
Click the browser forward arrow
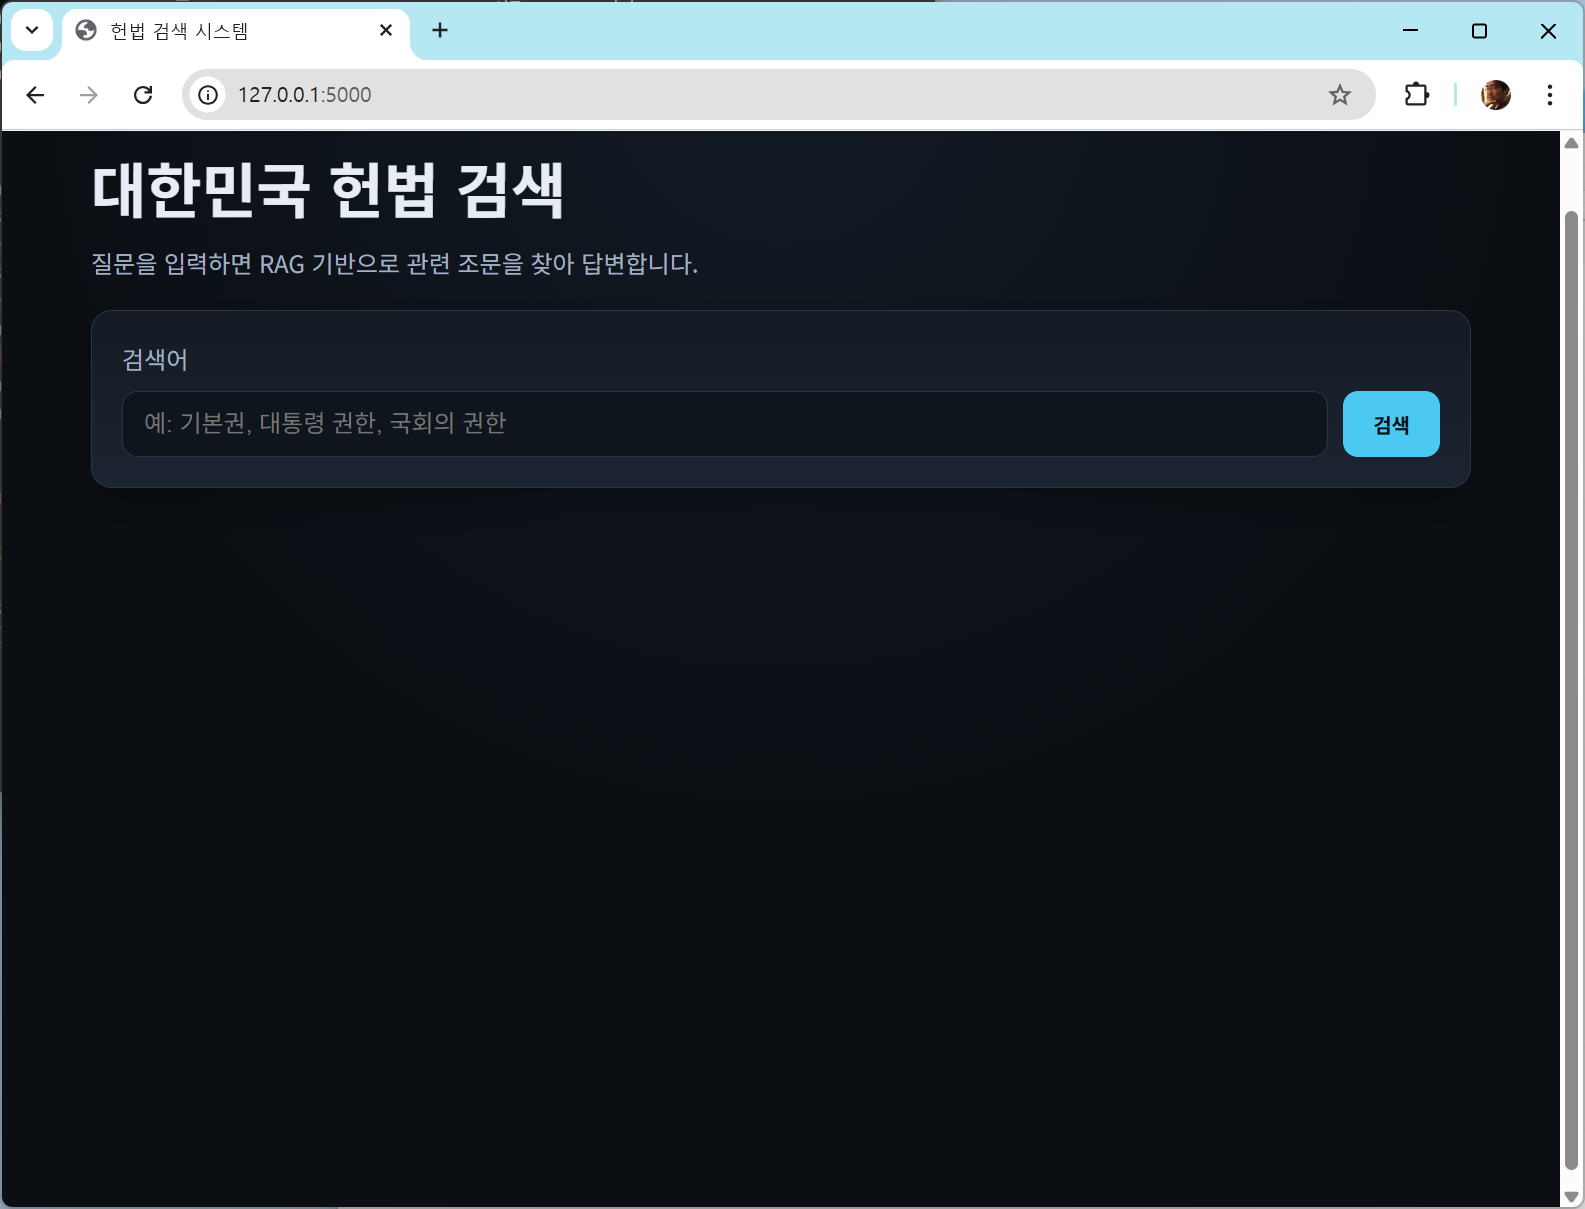click(x=89, y=95)
